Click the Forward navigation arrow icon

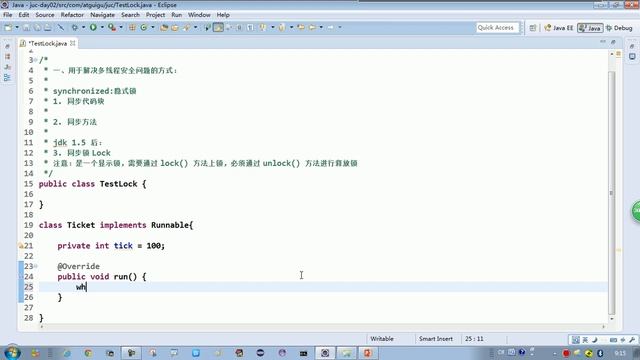pyautogui.click(x=331, y=27)
